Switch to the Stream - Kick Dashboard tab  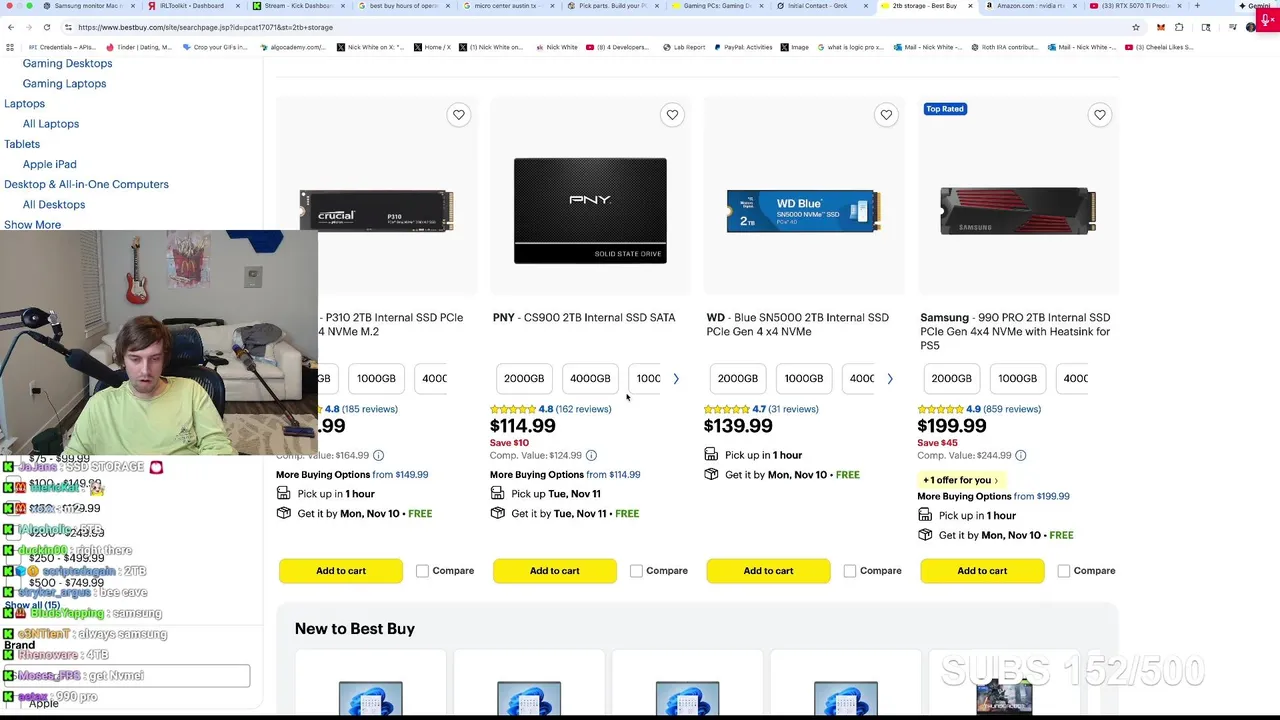tap(297, 6)
